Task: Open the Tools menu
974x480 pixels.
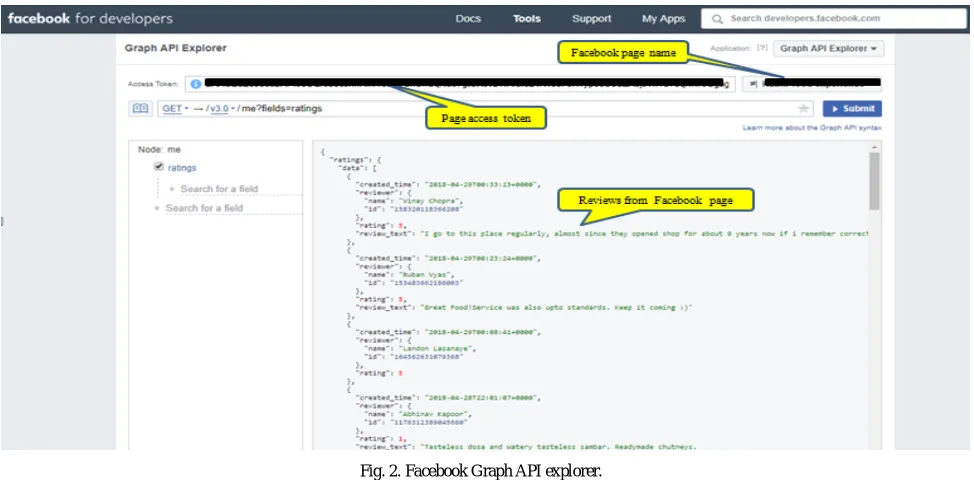Action: click(x=527, y=19)
